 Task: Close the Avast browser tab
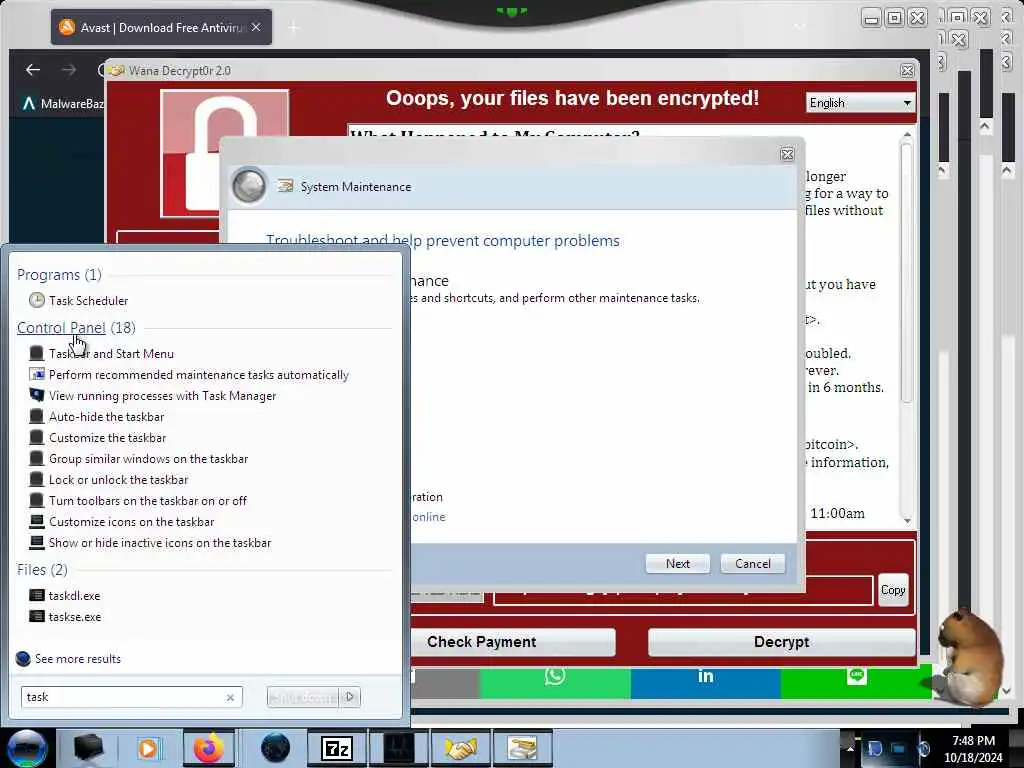click(x=256, y=27)
